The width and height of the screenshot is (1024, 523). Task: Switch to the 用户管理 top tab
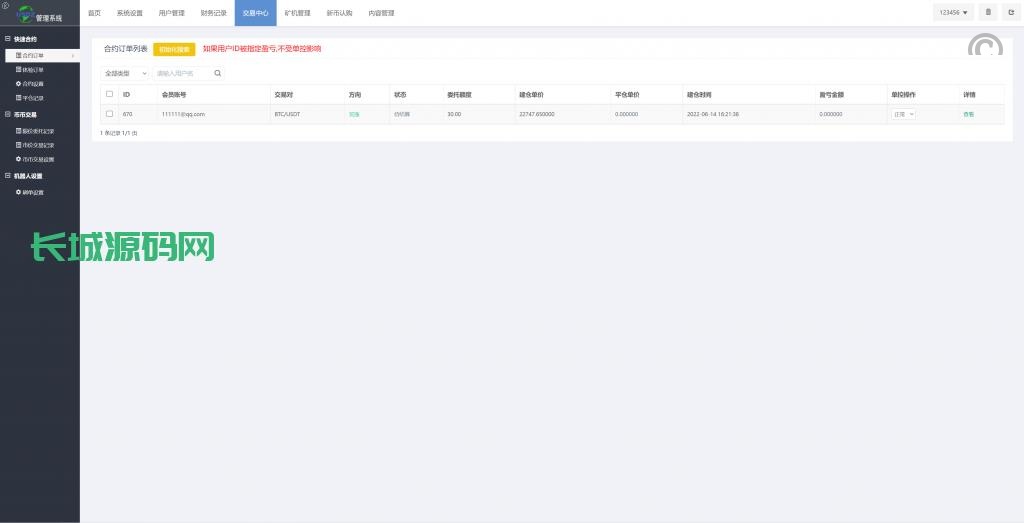pyautogui.click(x=171, y=13)
